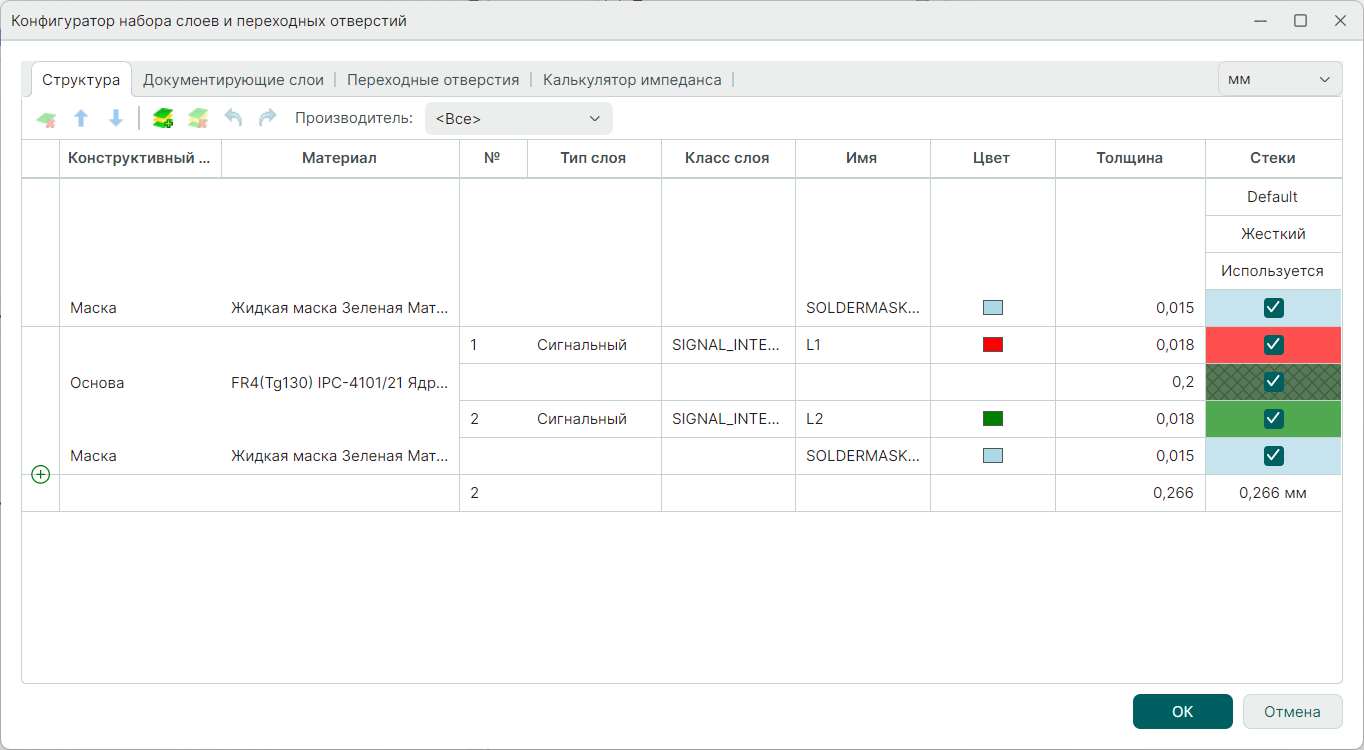Click the green circled plus icon
Screen dimensions: 1364x750
coord(40,475)
